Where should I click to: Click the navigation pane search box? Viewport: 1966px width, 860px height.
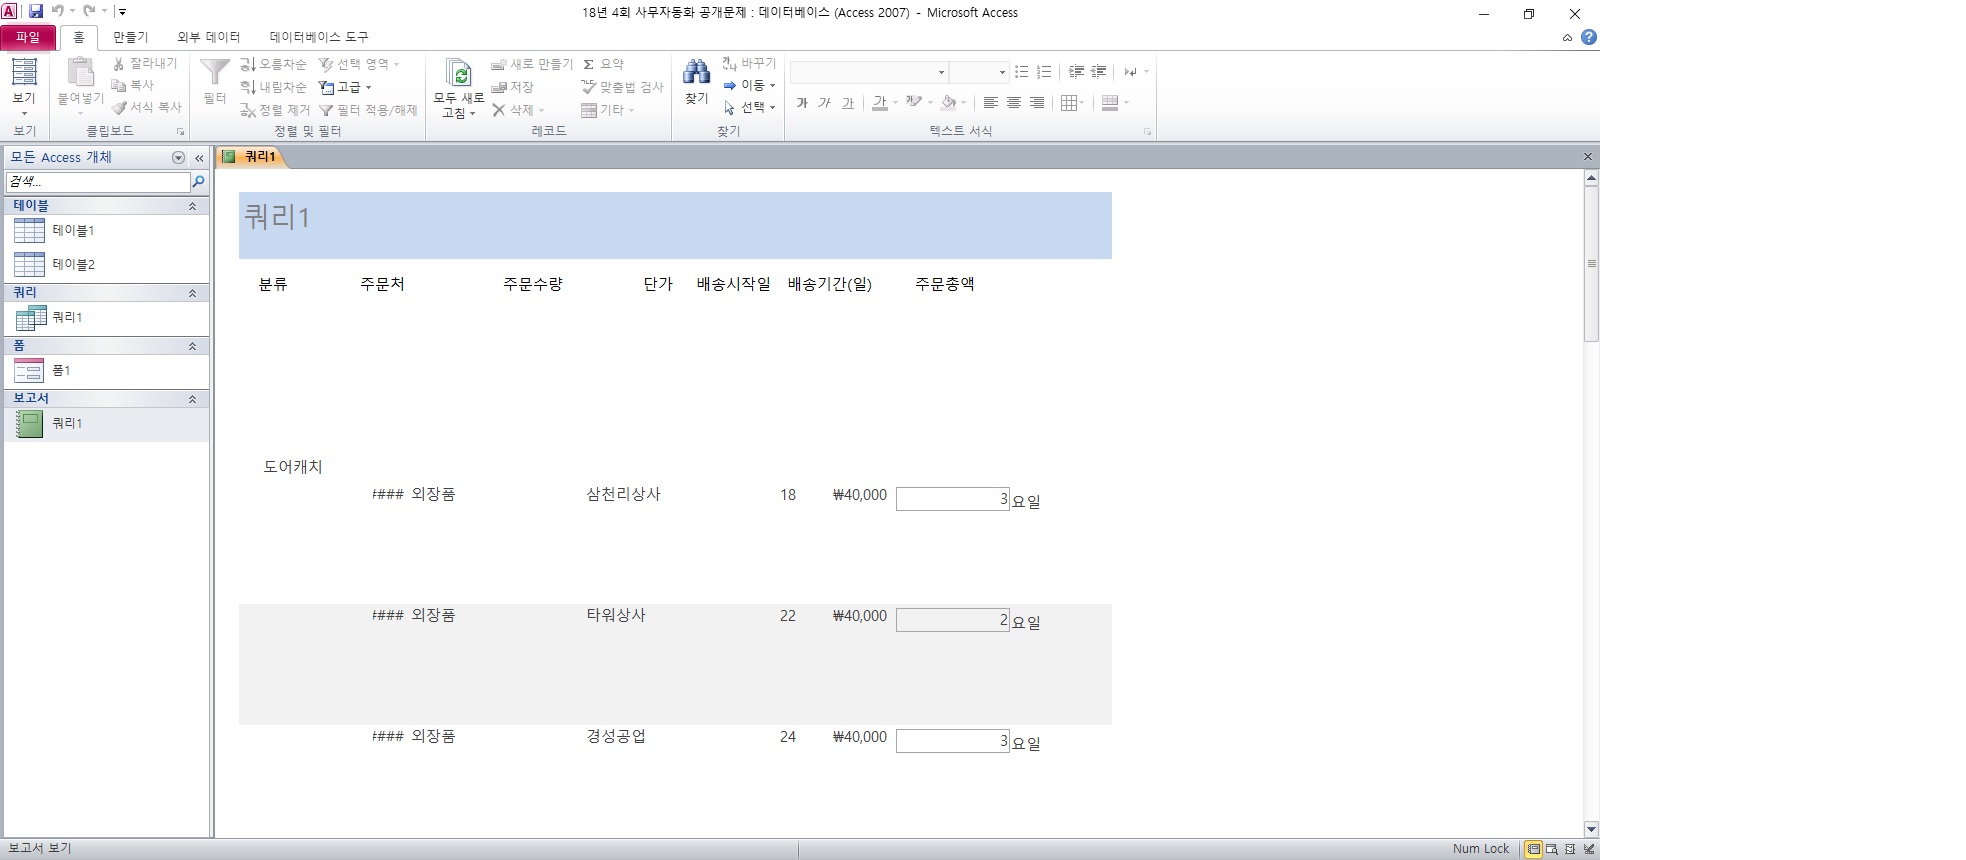click(97, 182)
